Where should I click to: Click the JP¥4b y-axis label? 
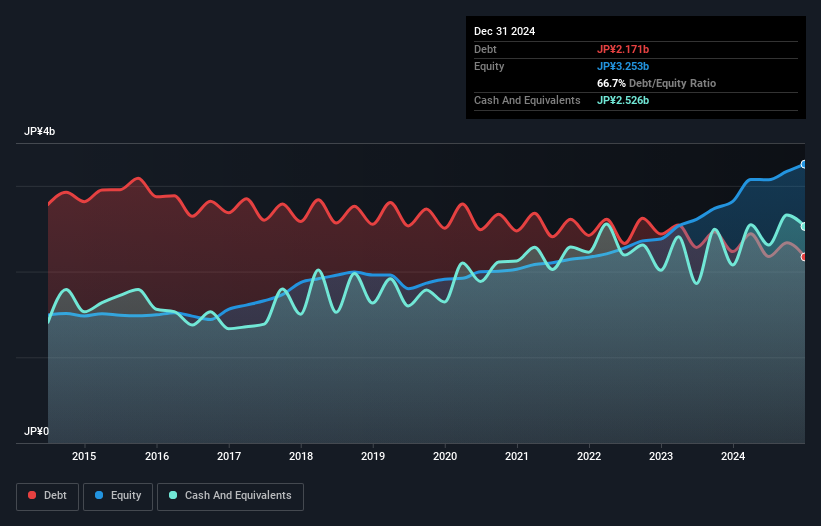point(39,131)
